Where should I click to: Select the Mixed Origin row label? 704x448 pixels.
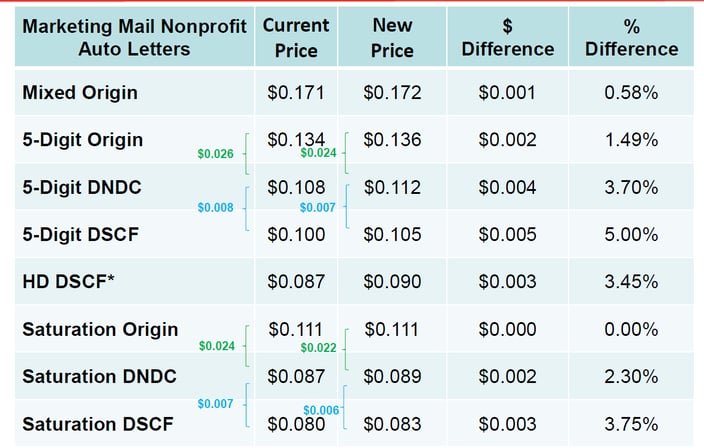click(x=80, y=93)
